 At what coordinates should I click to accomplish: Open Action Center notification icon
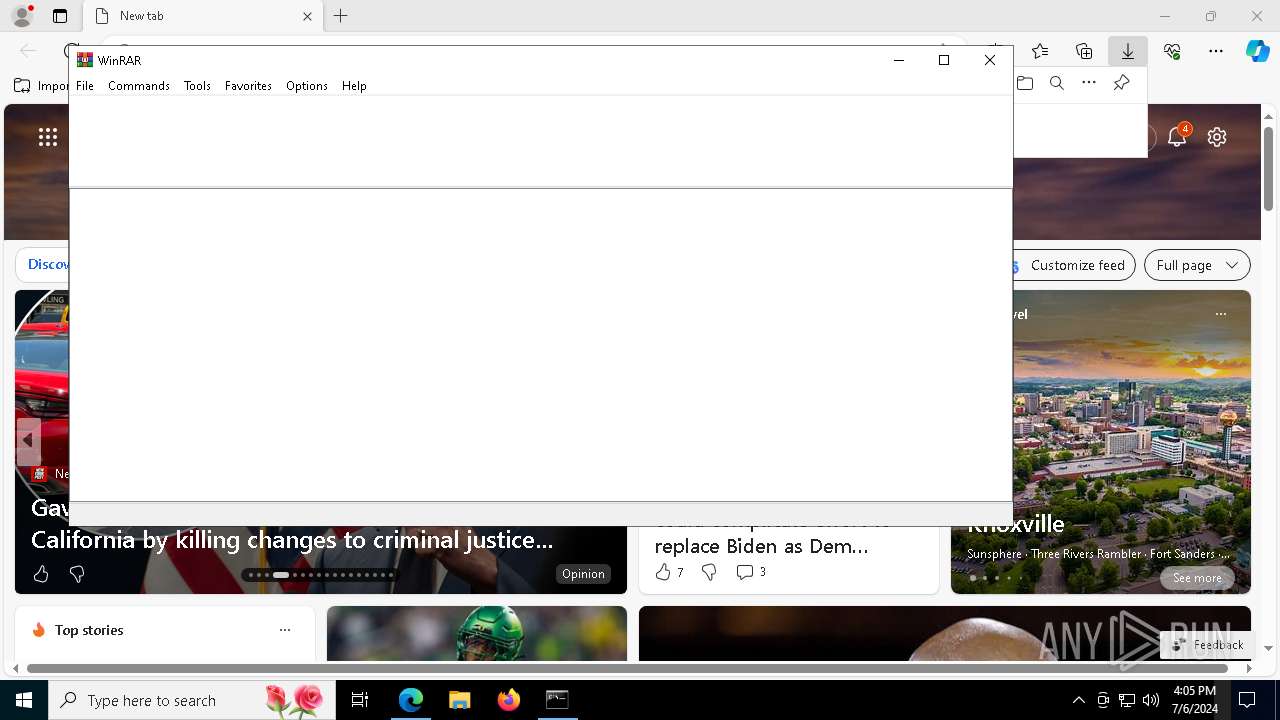tap(1247, 700)
